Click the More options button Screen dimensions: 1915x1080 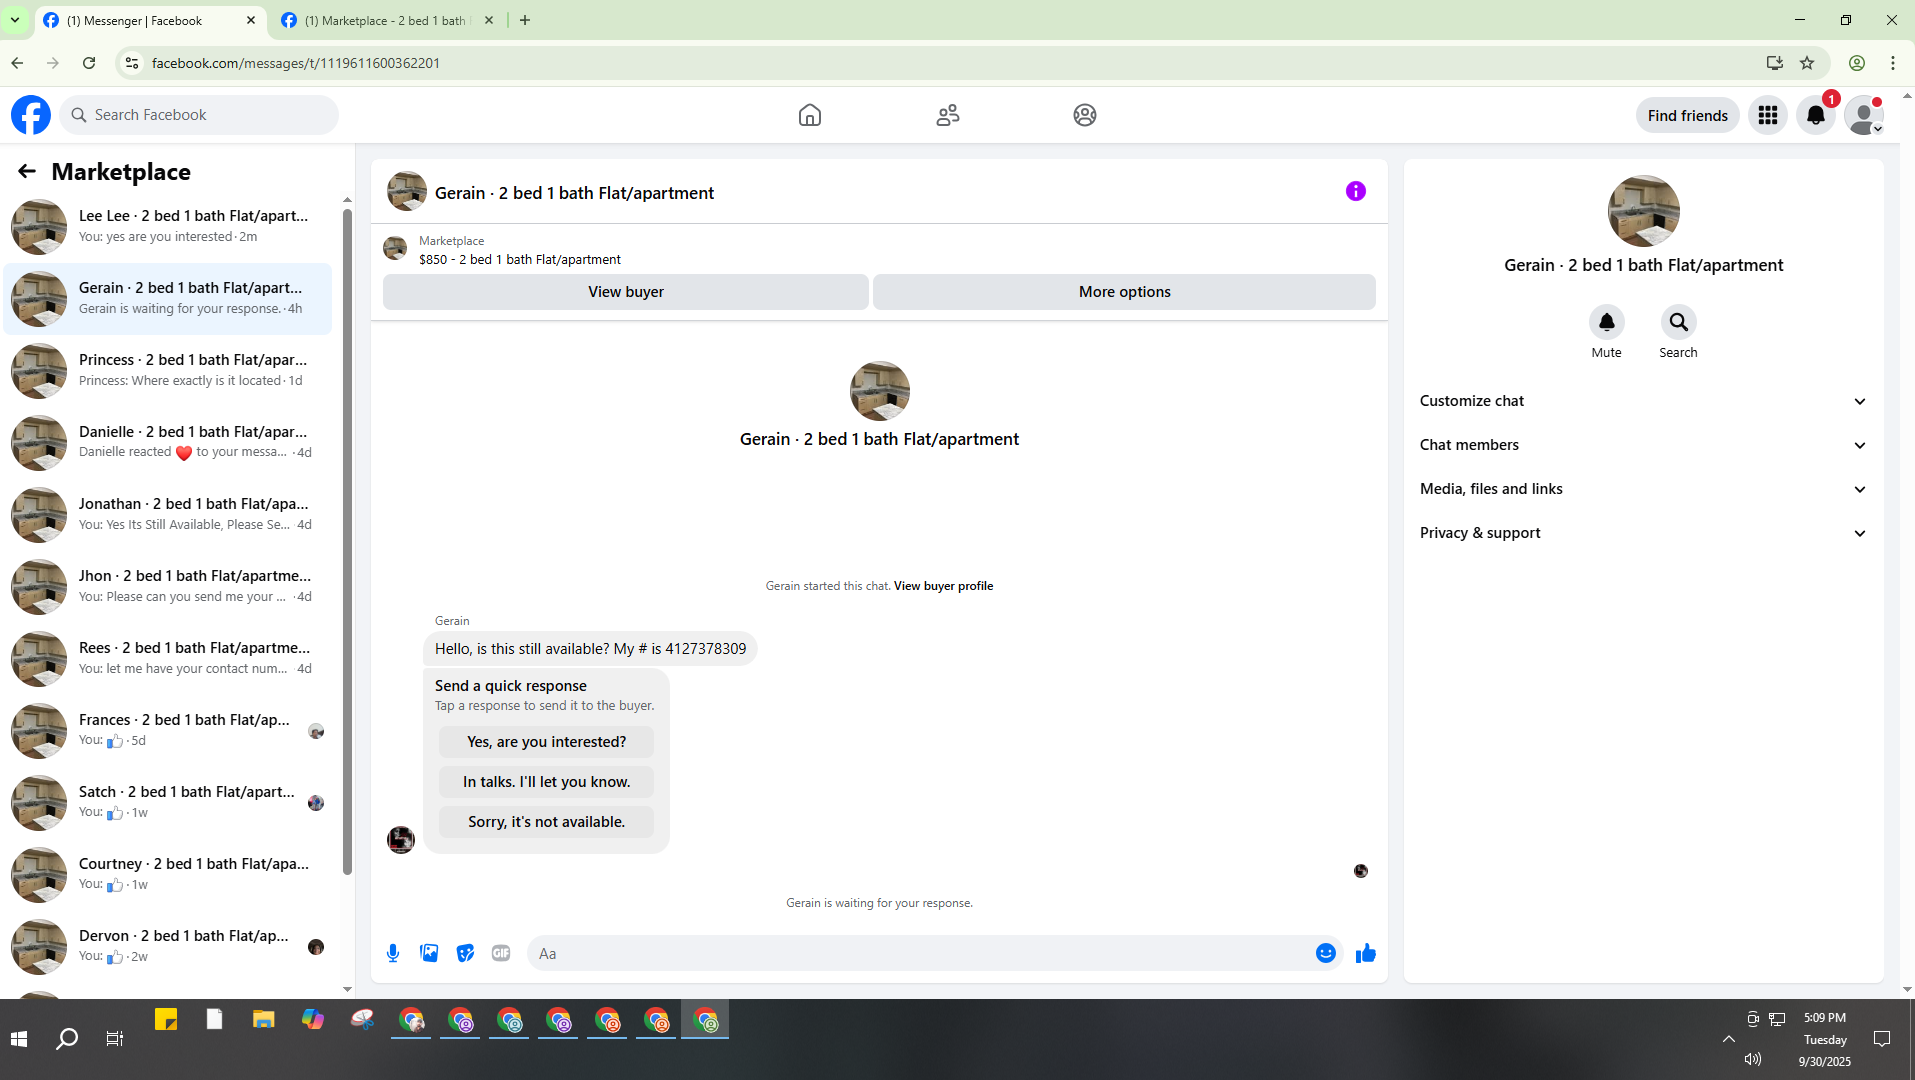click(1125, 292)
